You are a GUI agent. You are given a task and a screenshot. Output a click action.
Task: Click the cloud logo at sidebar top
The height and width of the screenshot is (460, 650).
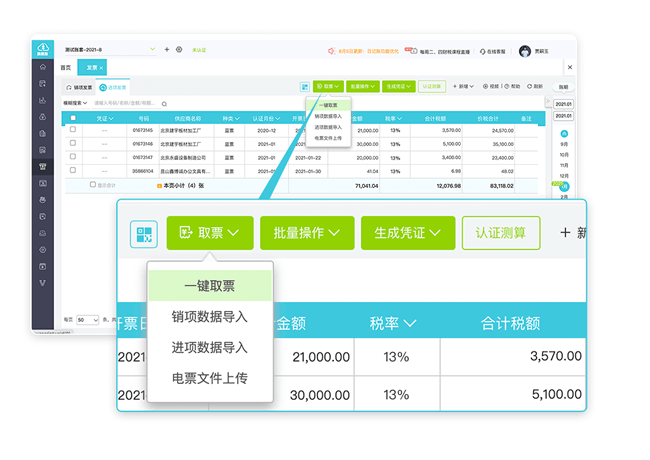[43, 49]
